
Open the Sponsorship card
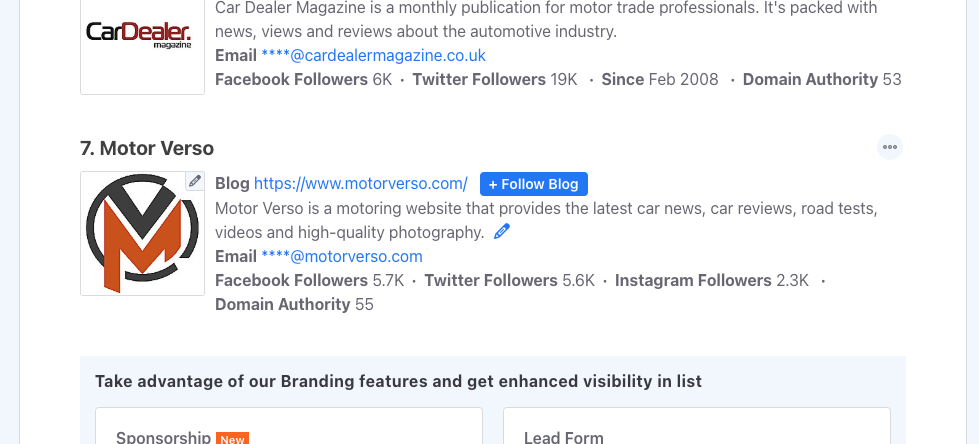tap(289, 426)
